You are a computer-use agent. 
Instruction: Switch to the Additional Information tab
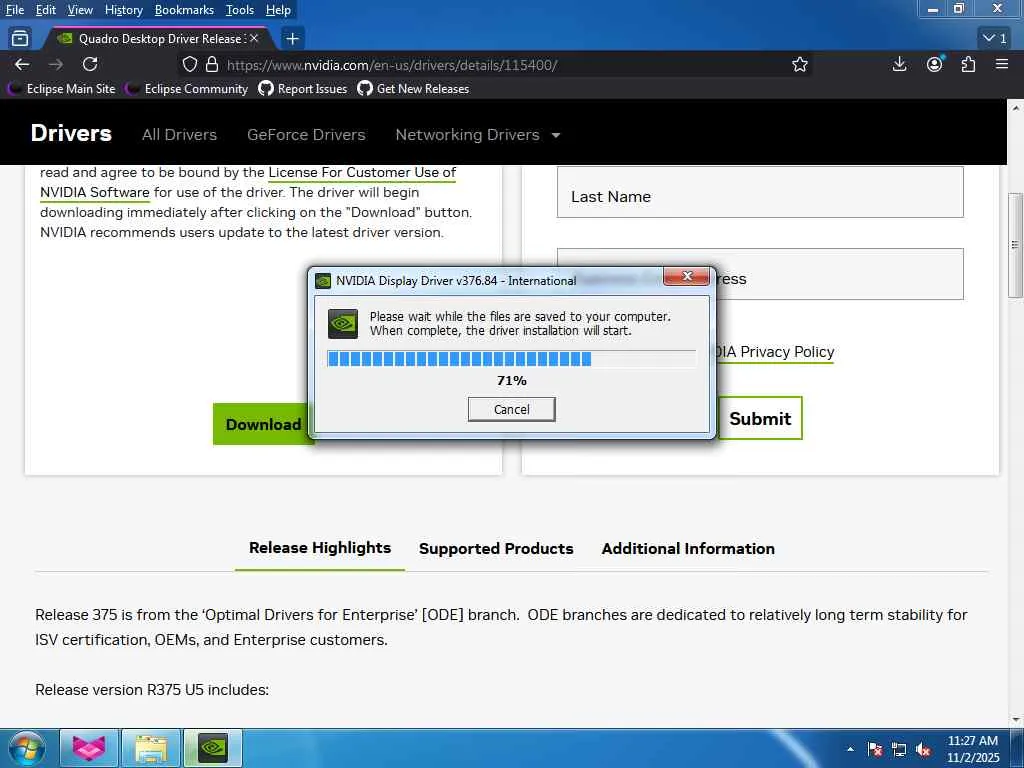[688, 549]
